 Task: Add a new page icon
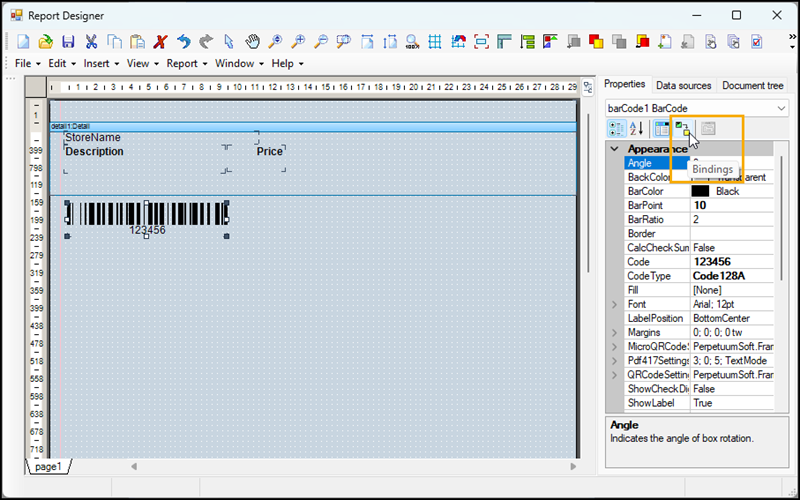point(664,41)
